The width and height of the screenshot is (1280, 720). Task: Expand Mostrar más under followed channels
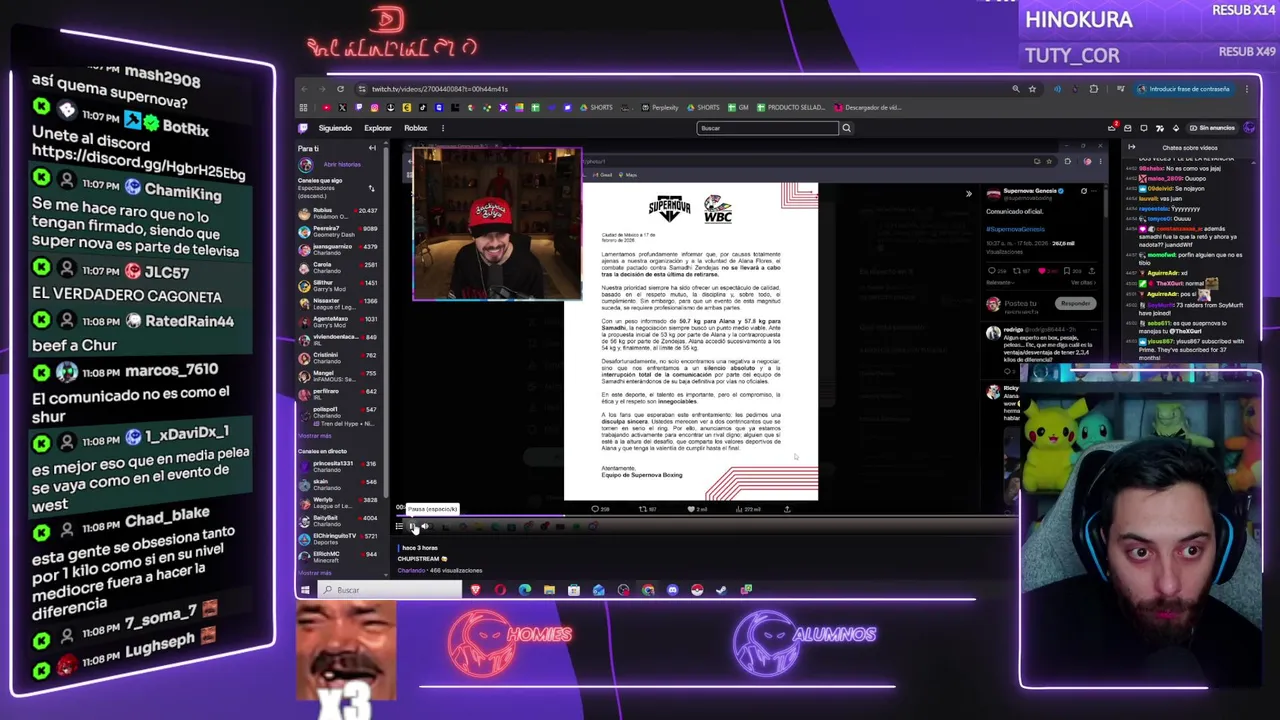(x=314, y=436)
